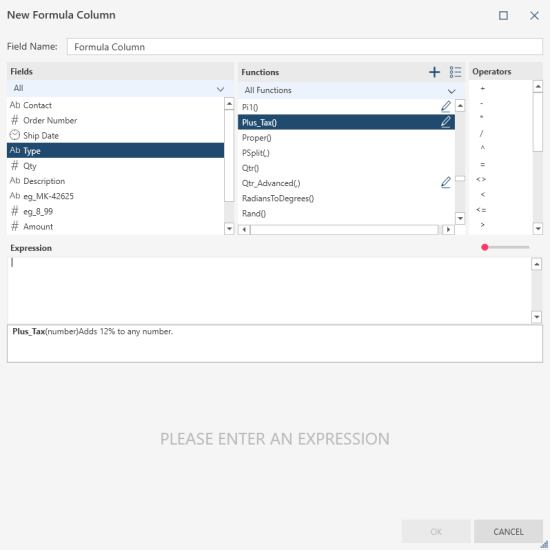Click the Field Name input box
The width and height of the screenshot is (550, 550).
tap(304, 47)
